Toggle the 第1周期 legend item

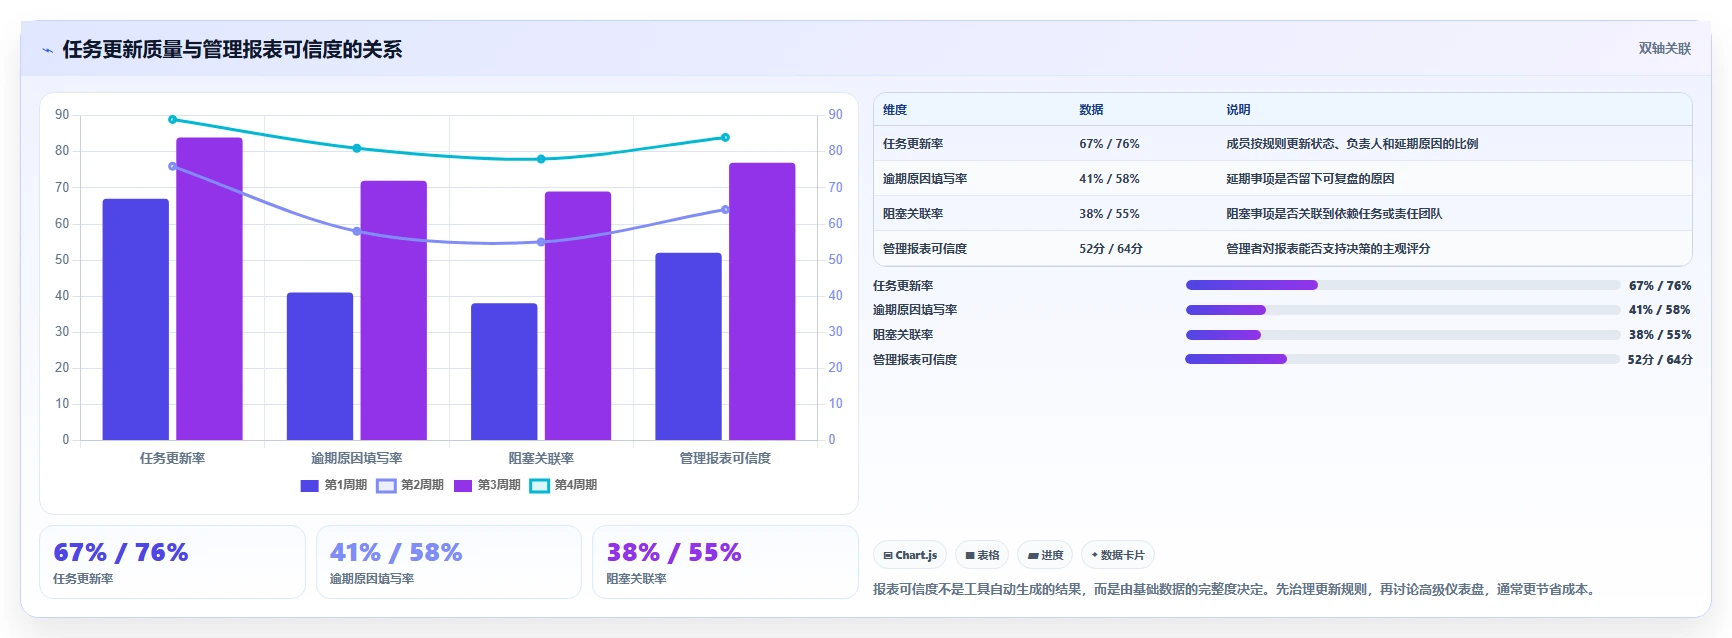click(x=334, y=485)
